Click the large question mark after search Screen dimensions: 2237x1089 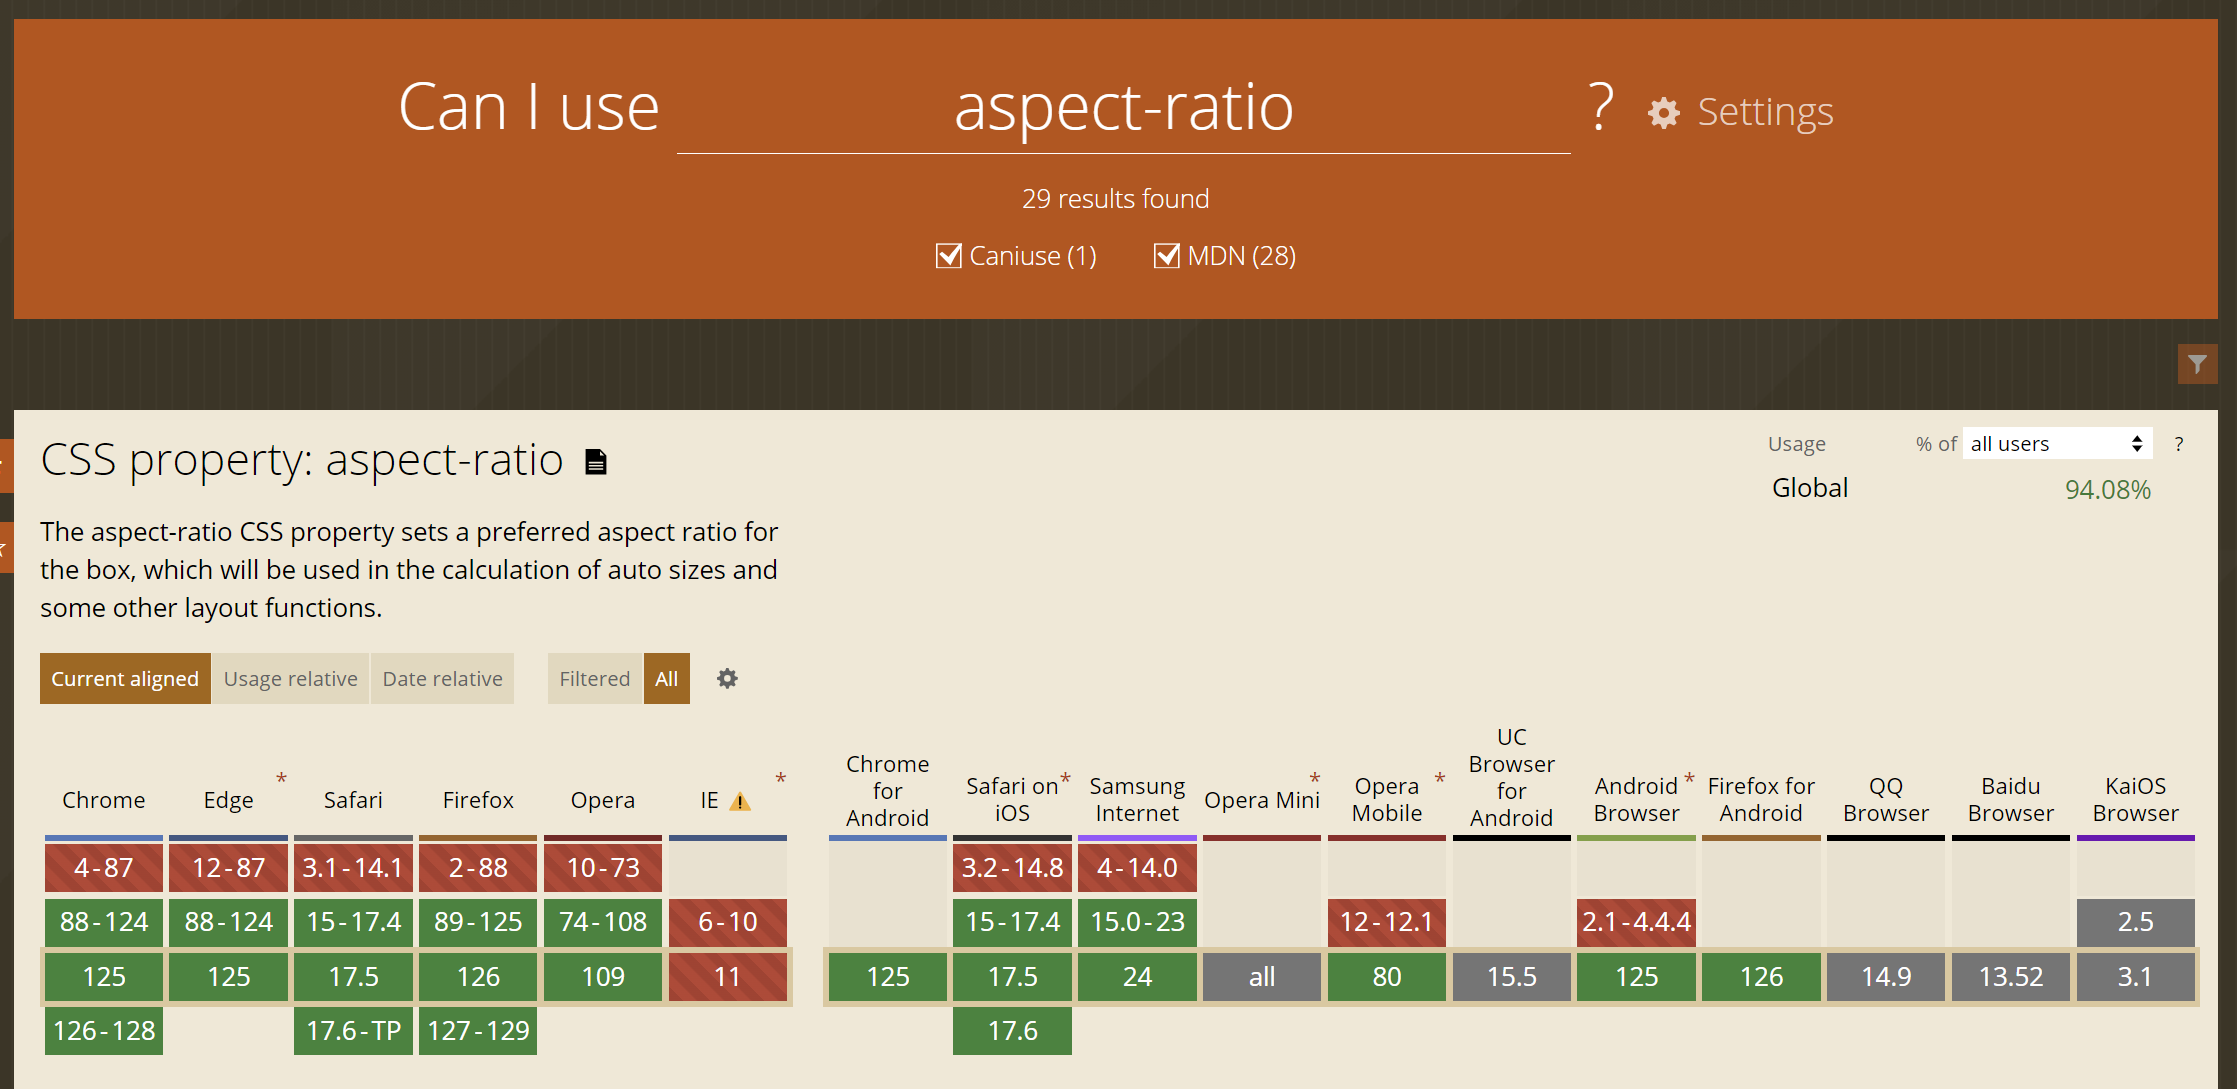coord(1600,106)
